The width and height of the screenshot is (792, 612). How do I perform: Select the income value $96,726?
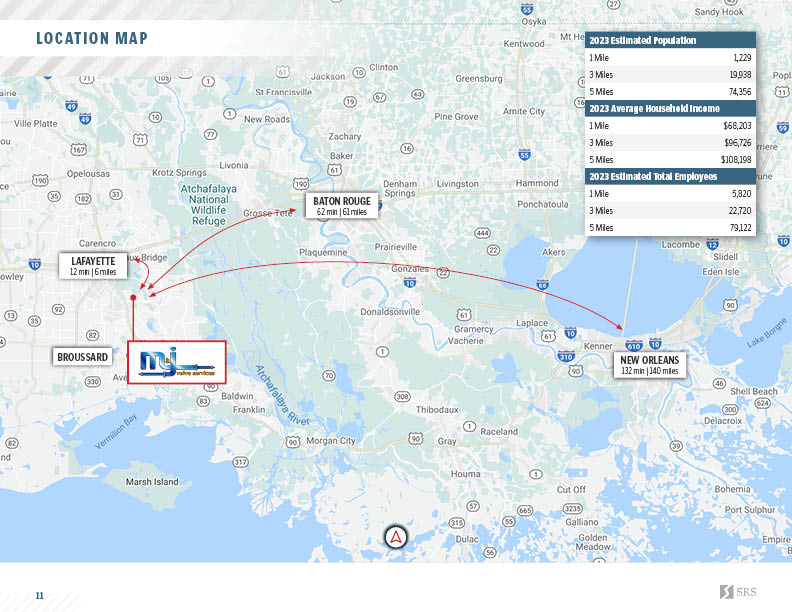coord(737,143)
